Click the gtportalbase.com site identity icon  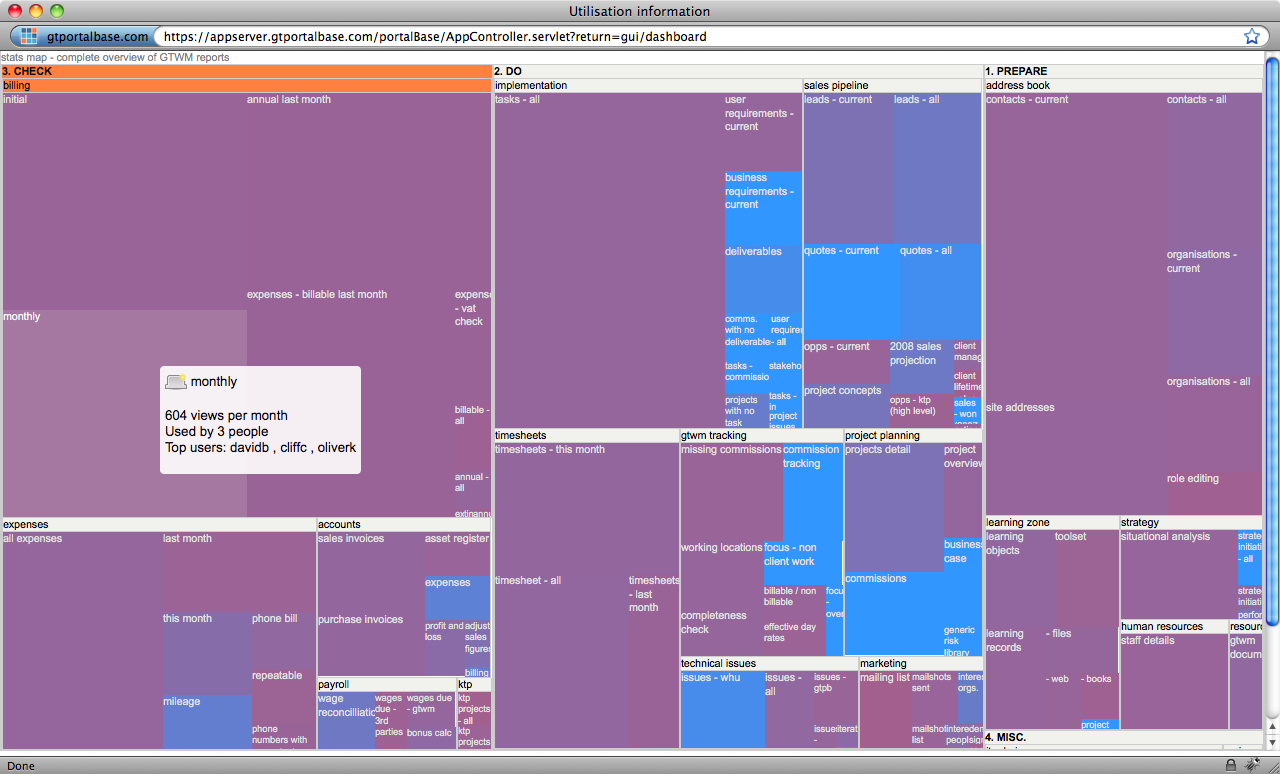click(x=29, y=37)
